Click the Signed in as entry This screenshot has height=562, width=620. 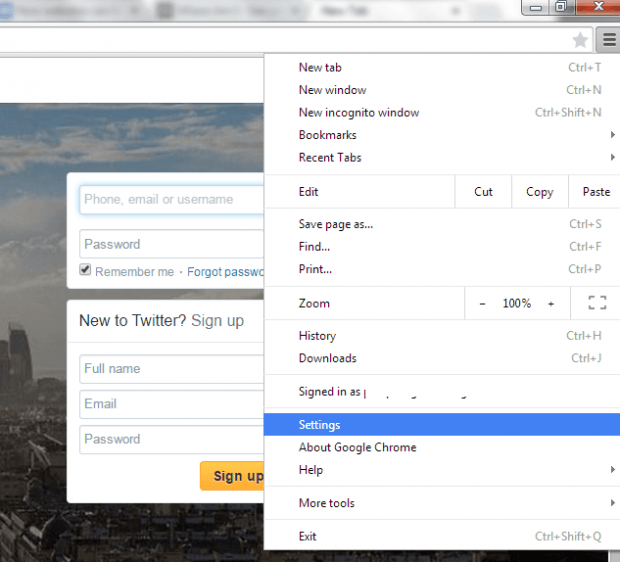coord(442,392)
